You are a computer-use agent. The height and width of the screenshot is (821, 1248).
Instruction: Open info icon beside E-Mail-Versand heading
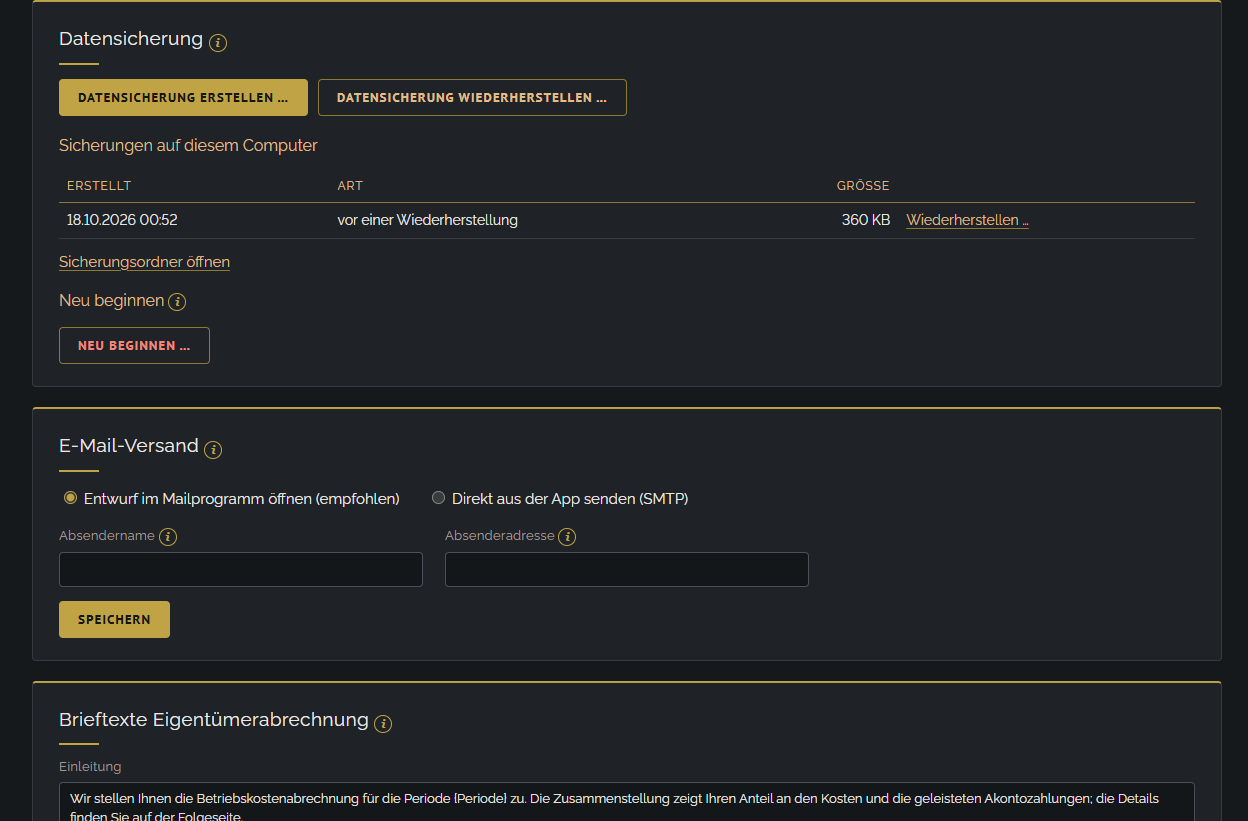[x=213, y=449]
